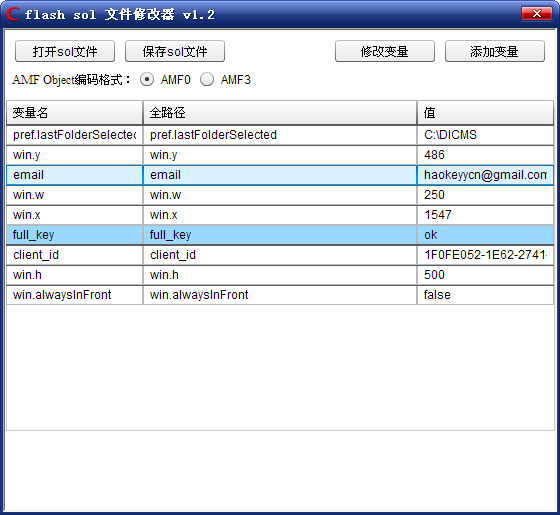Click the win.alwaysInFront value false
Image resolution: width=560 pixels, height=515 pixels.
(x=485, y=295)
